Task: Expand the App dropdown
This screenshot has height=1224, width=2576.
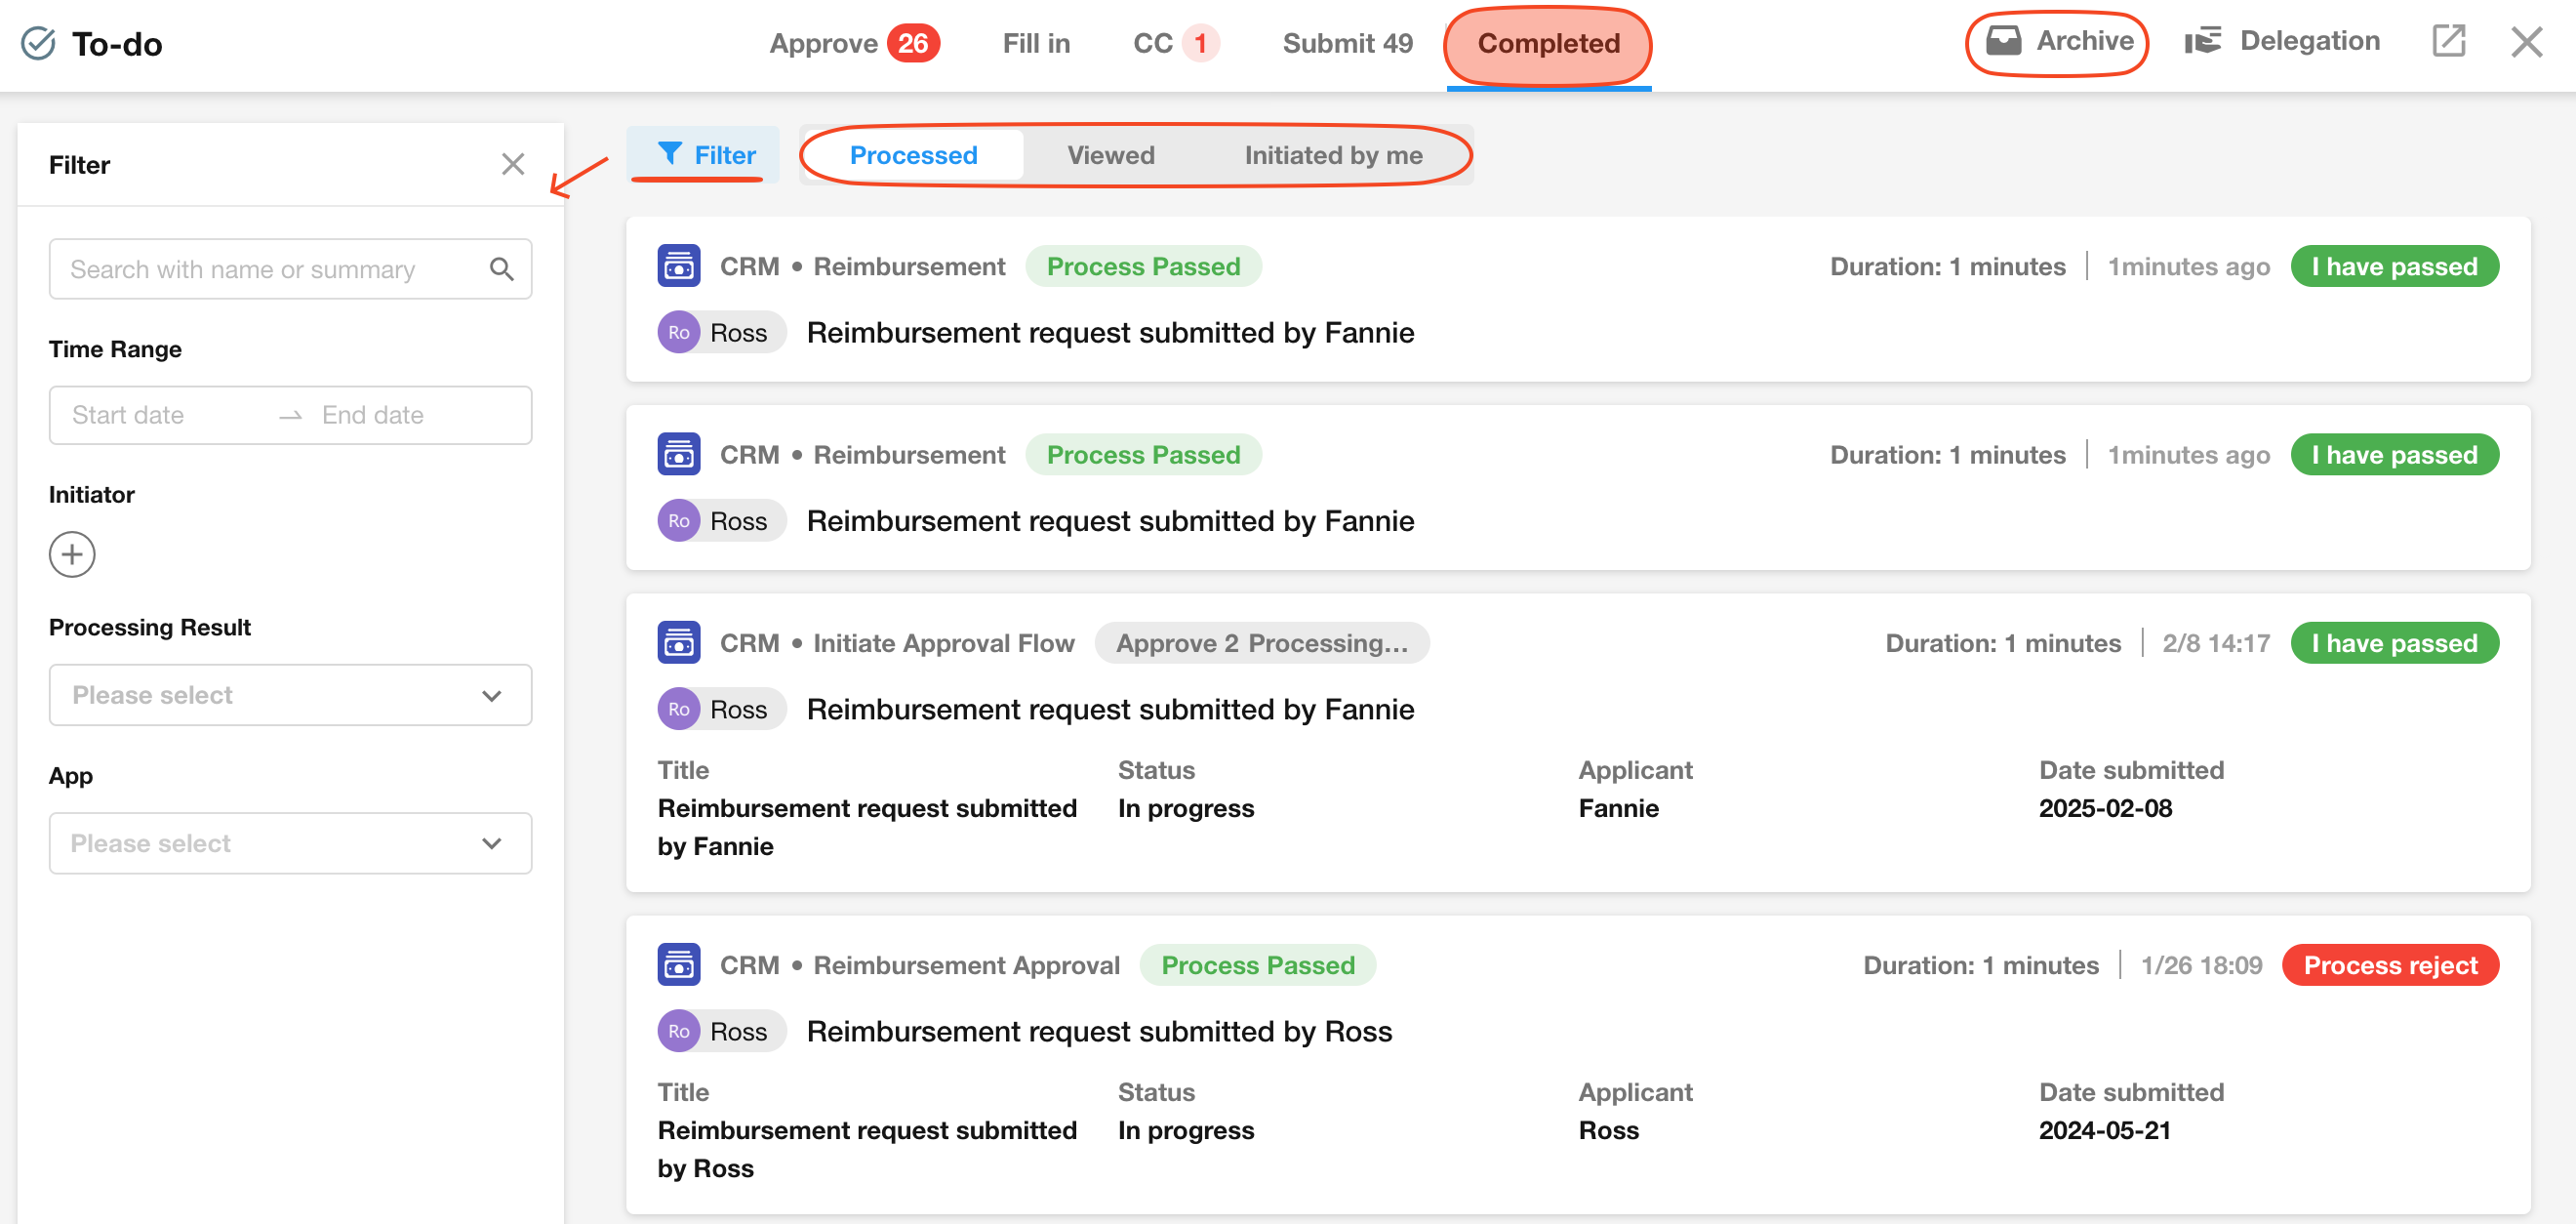Action: tap(290, 843)
